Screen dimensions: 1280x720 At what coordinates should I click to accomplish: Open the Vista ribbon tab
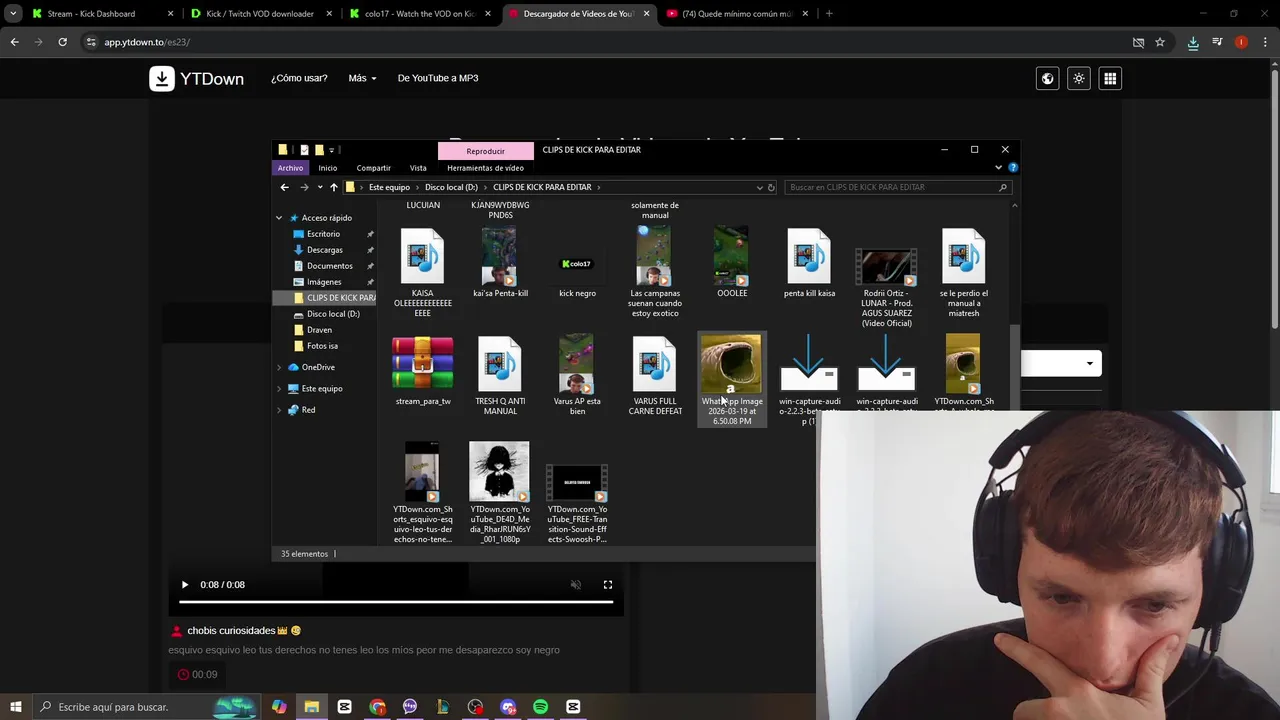pyautogui.click(x=418, y=168)
